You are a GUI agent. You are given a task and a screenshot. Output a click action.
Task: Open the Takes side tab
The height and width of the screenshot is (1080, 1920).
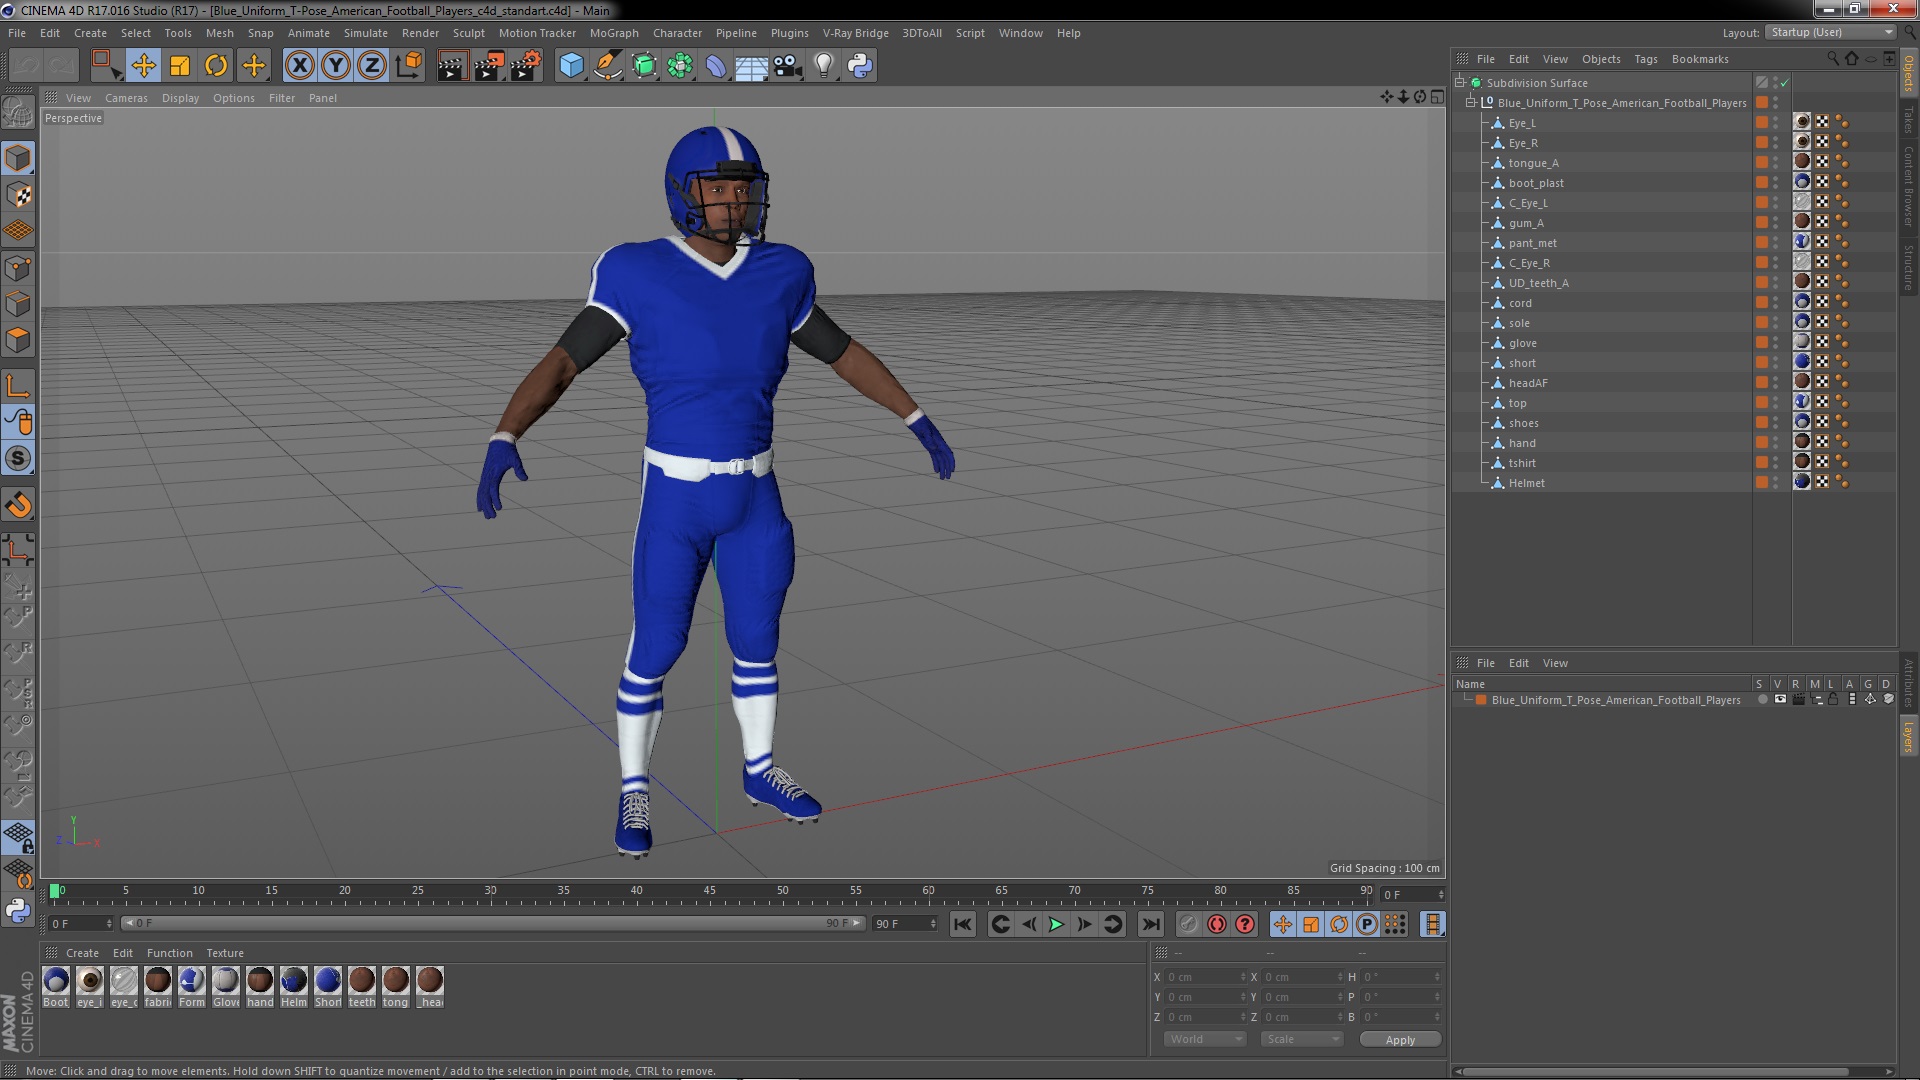click(1909, 120)
